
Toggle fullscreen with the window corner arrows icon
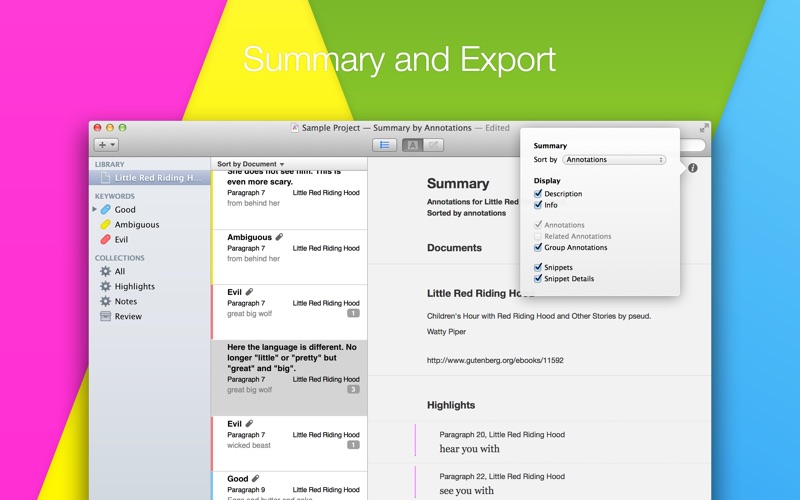(704, 128)
